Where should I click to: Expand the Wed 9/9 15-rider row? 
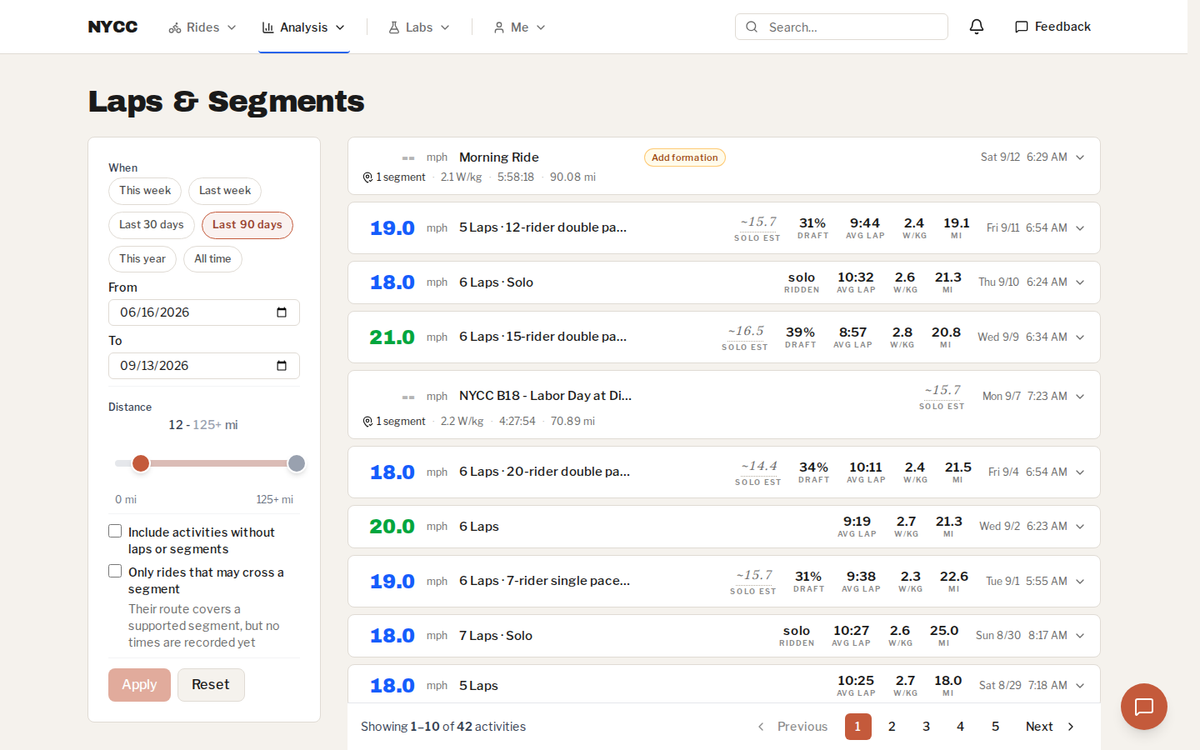click(x=1080, y=337)
